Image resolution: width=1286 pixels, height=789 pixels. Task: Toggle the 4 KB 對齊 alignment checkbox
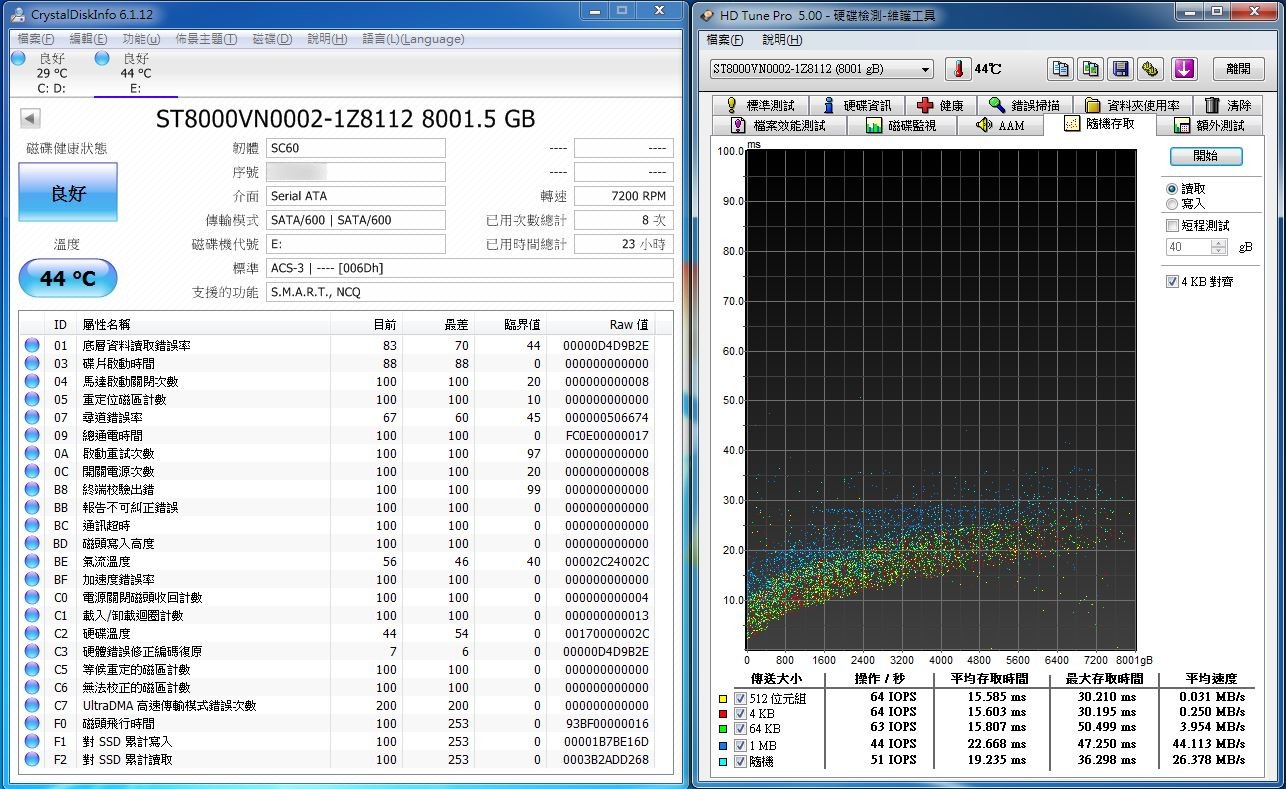(x=1173, y=282)
